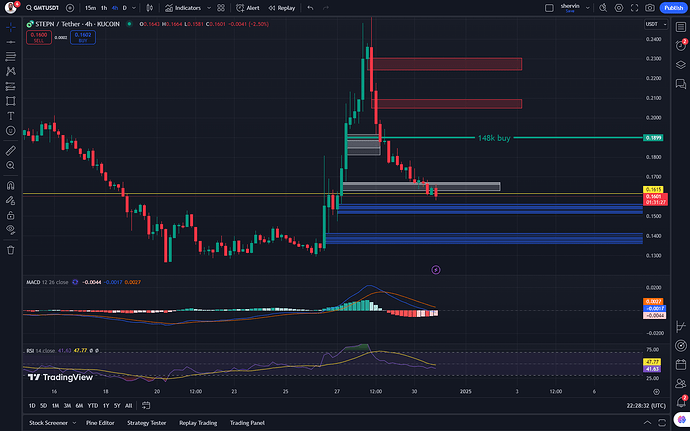Take a chart snapshot with camera icon
Viewport: 690px width, 431px height.
tap(649, 7)
